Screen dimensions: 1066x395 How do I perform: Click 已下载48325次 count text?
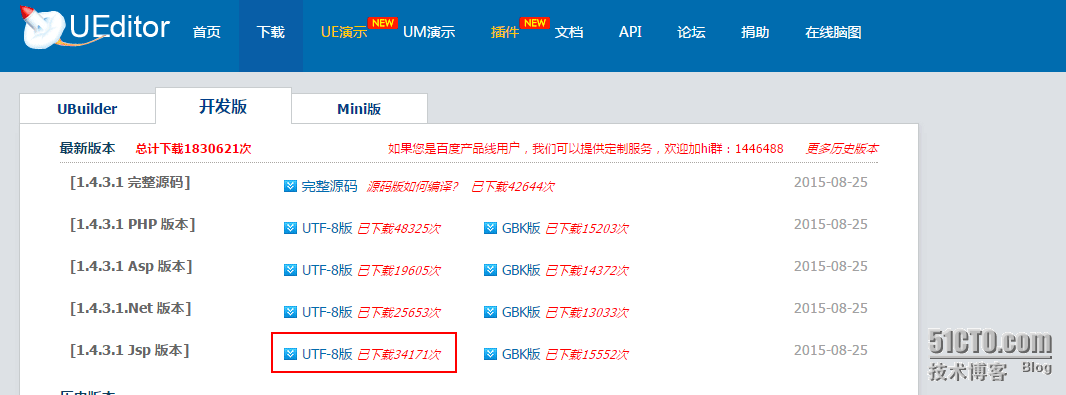coord(399,228)
